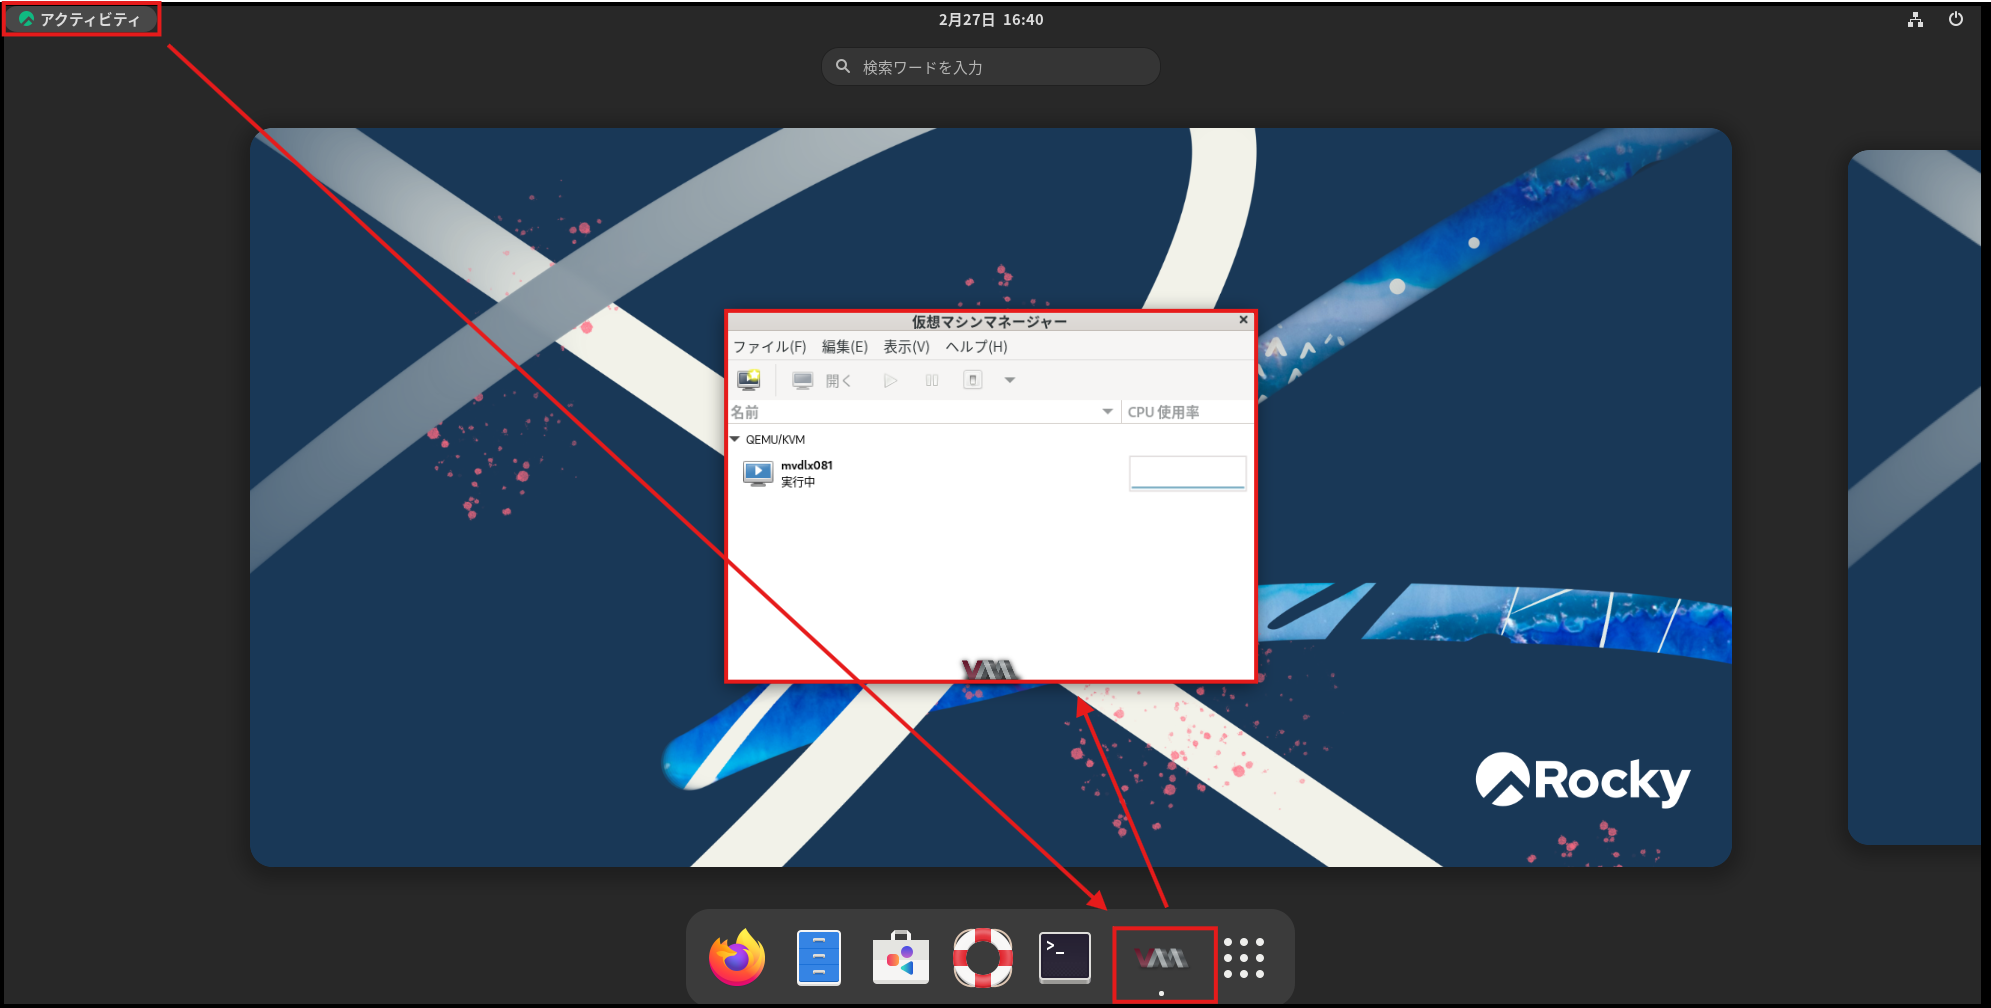Click the アクティビティ button

tap(81, 20)
